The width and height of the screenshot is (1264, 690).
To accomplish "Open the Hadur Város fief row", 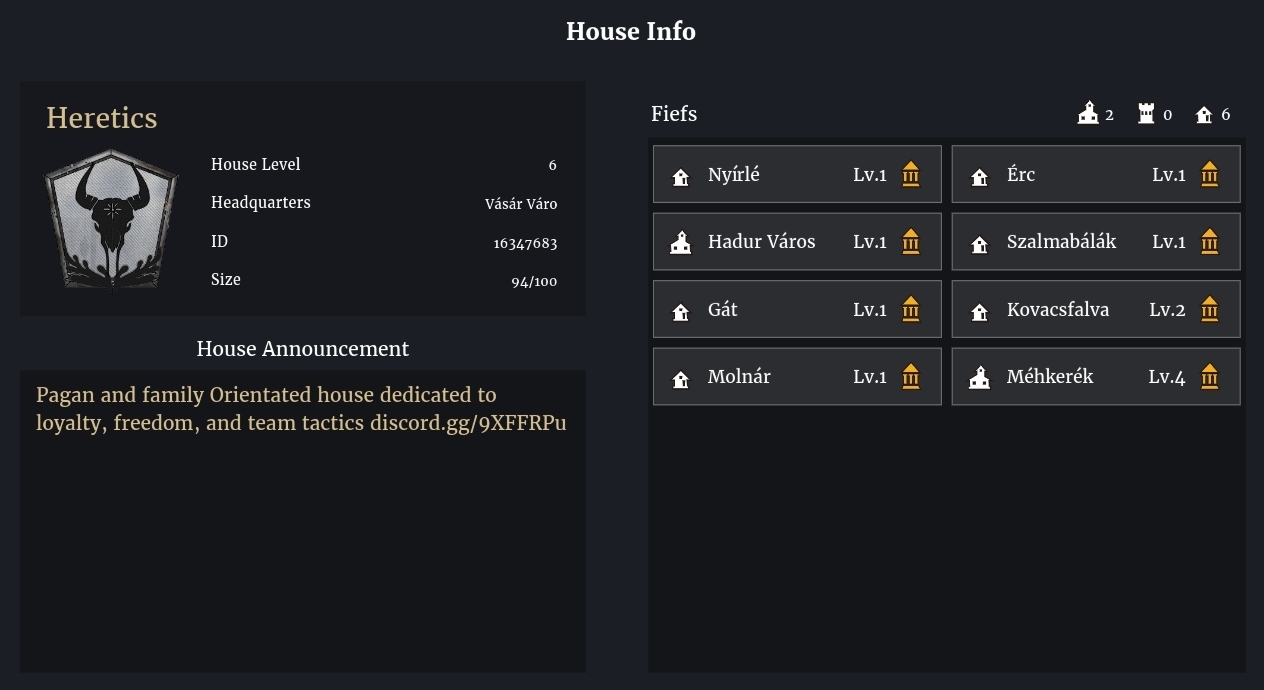I will tap(797, 242).
